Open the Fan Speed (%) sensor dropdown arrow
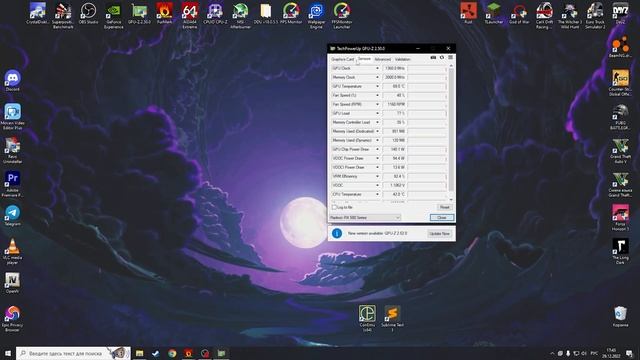 coord(377,95)
